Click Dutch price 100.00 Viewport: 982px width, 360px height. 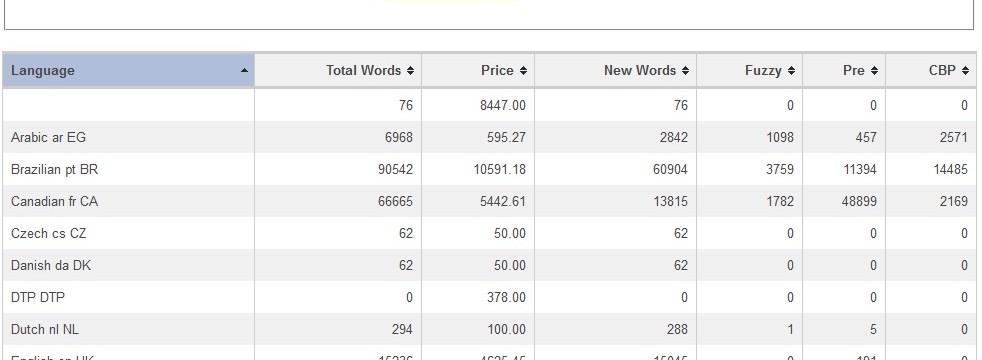pos(506,329)
